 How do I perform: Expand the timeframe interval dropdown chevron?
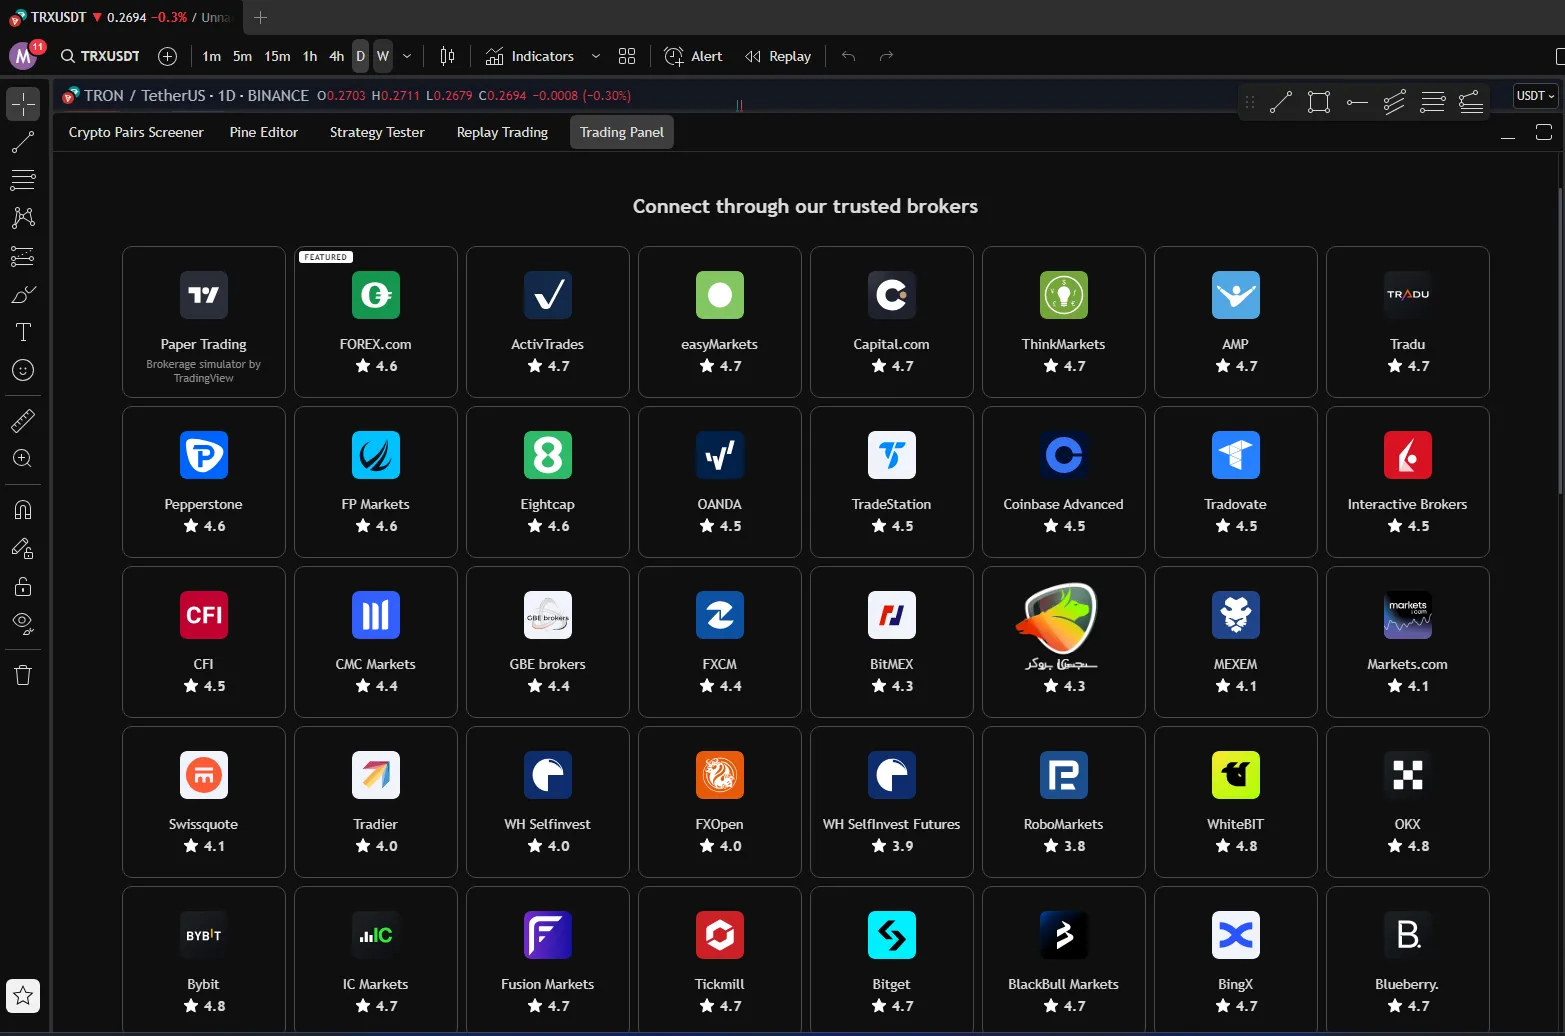(407, 56)
